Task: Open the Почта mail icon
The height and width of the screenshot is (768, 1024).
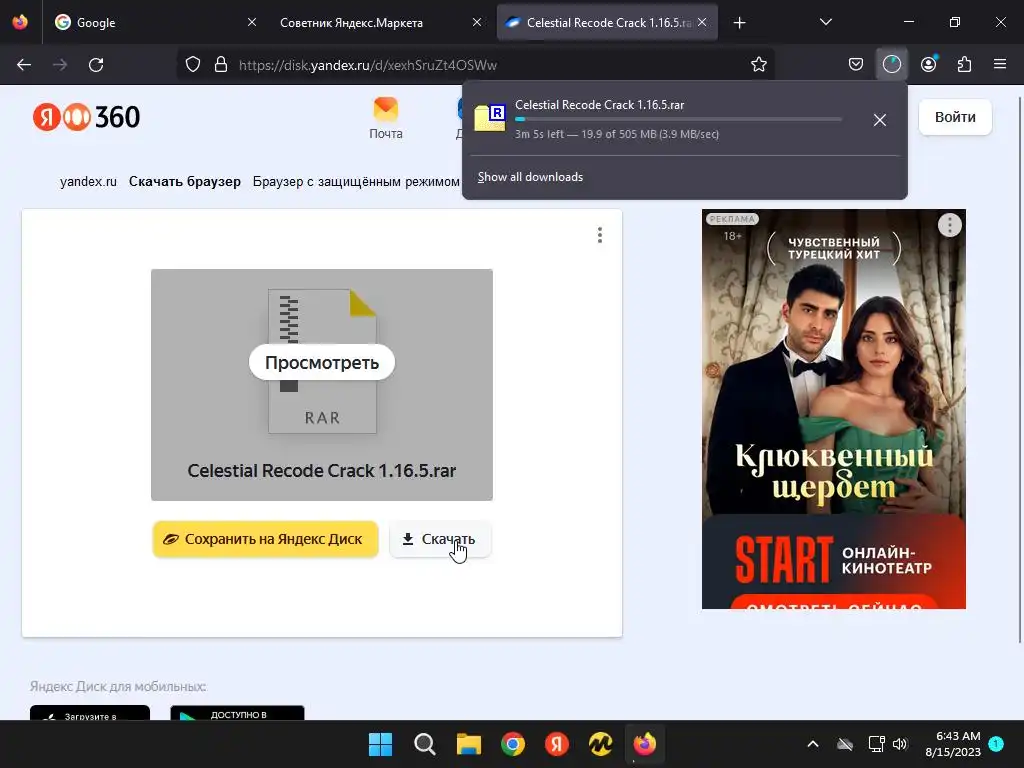Action: (386, 118)
